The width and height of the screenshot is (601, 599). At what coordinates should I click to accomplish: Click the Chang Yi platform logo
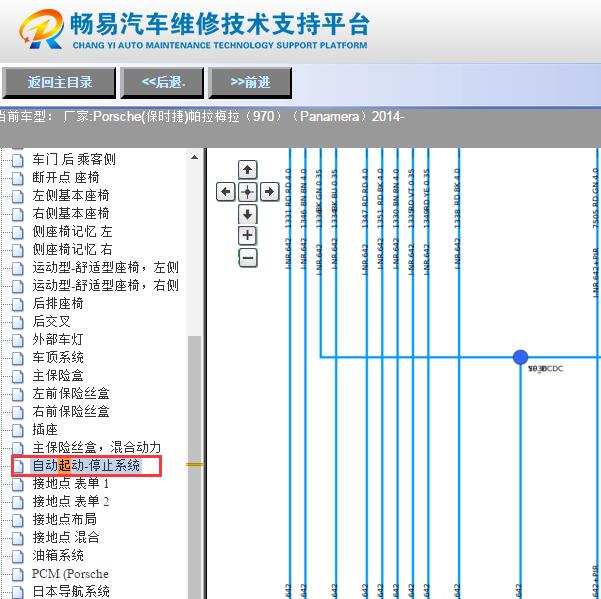click(x=39, y=32)
